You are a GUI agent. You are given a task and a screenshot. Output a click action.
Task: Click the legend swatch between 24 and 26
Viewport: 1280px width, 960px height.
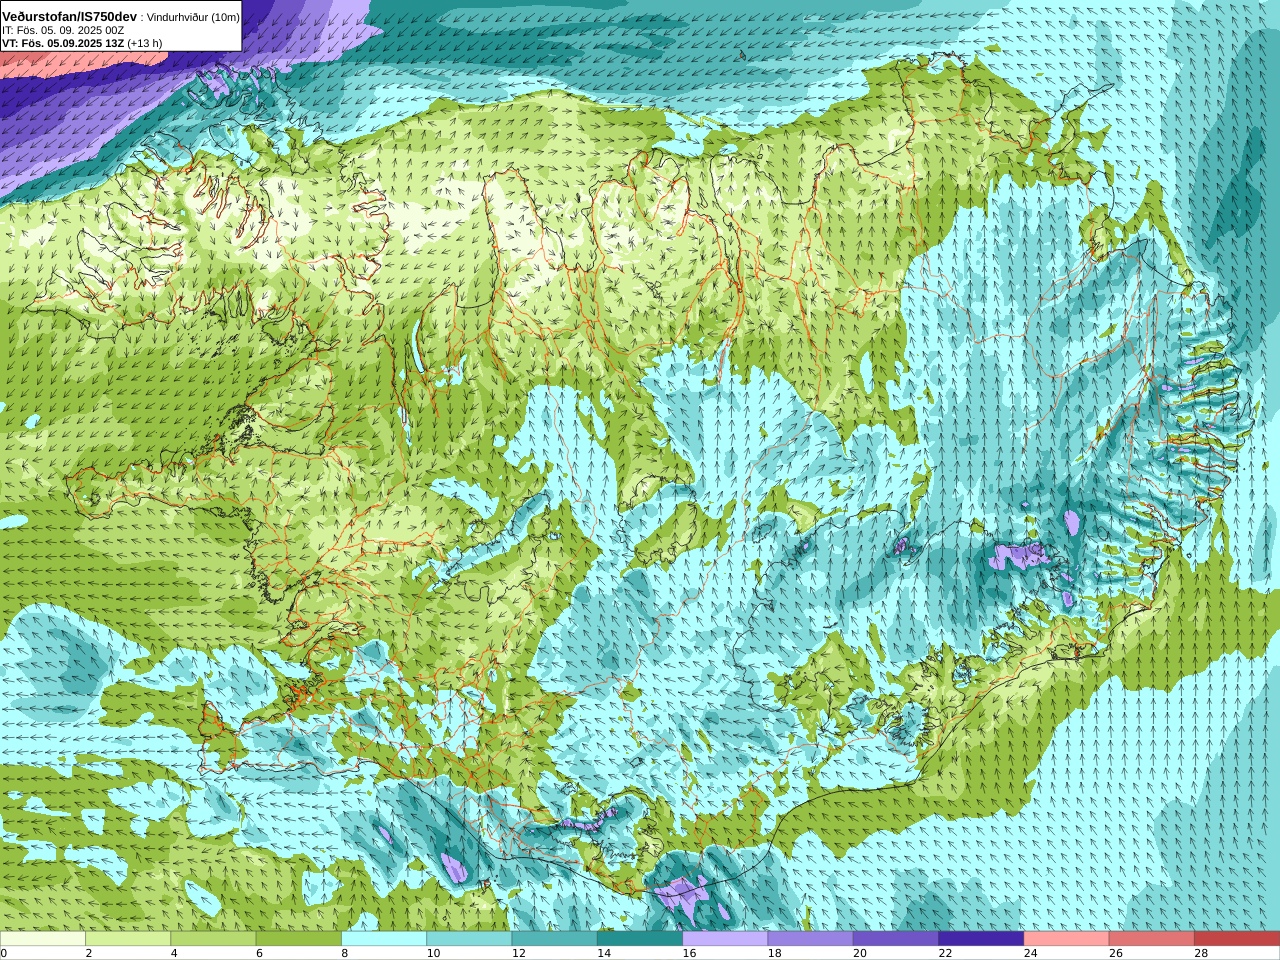pyautogui.click(x=1066, y=939)
